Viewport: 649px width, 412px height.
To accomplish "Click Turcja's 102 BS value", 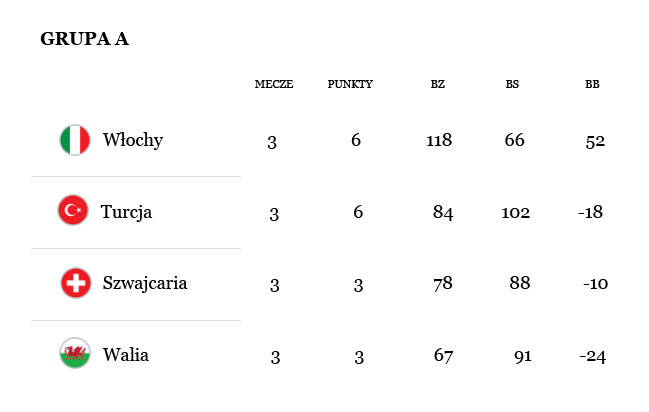I will pos(516,212).
